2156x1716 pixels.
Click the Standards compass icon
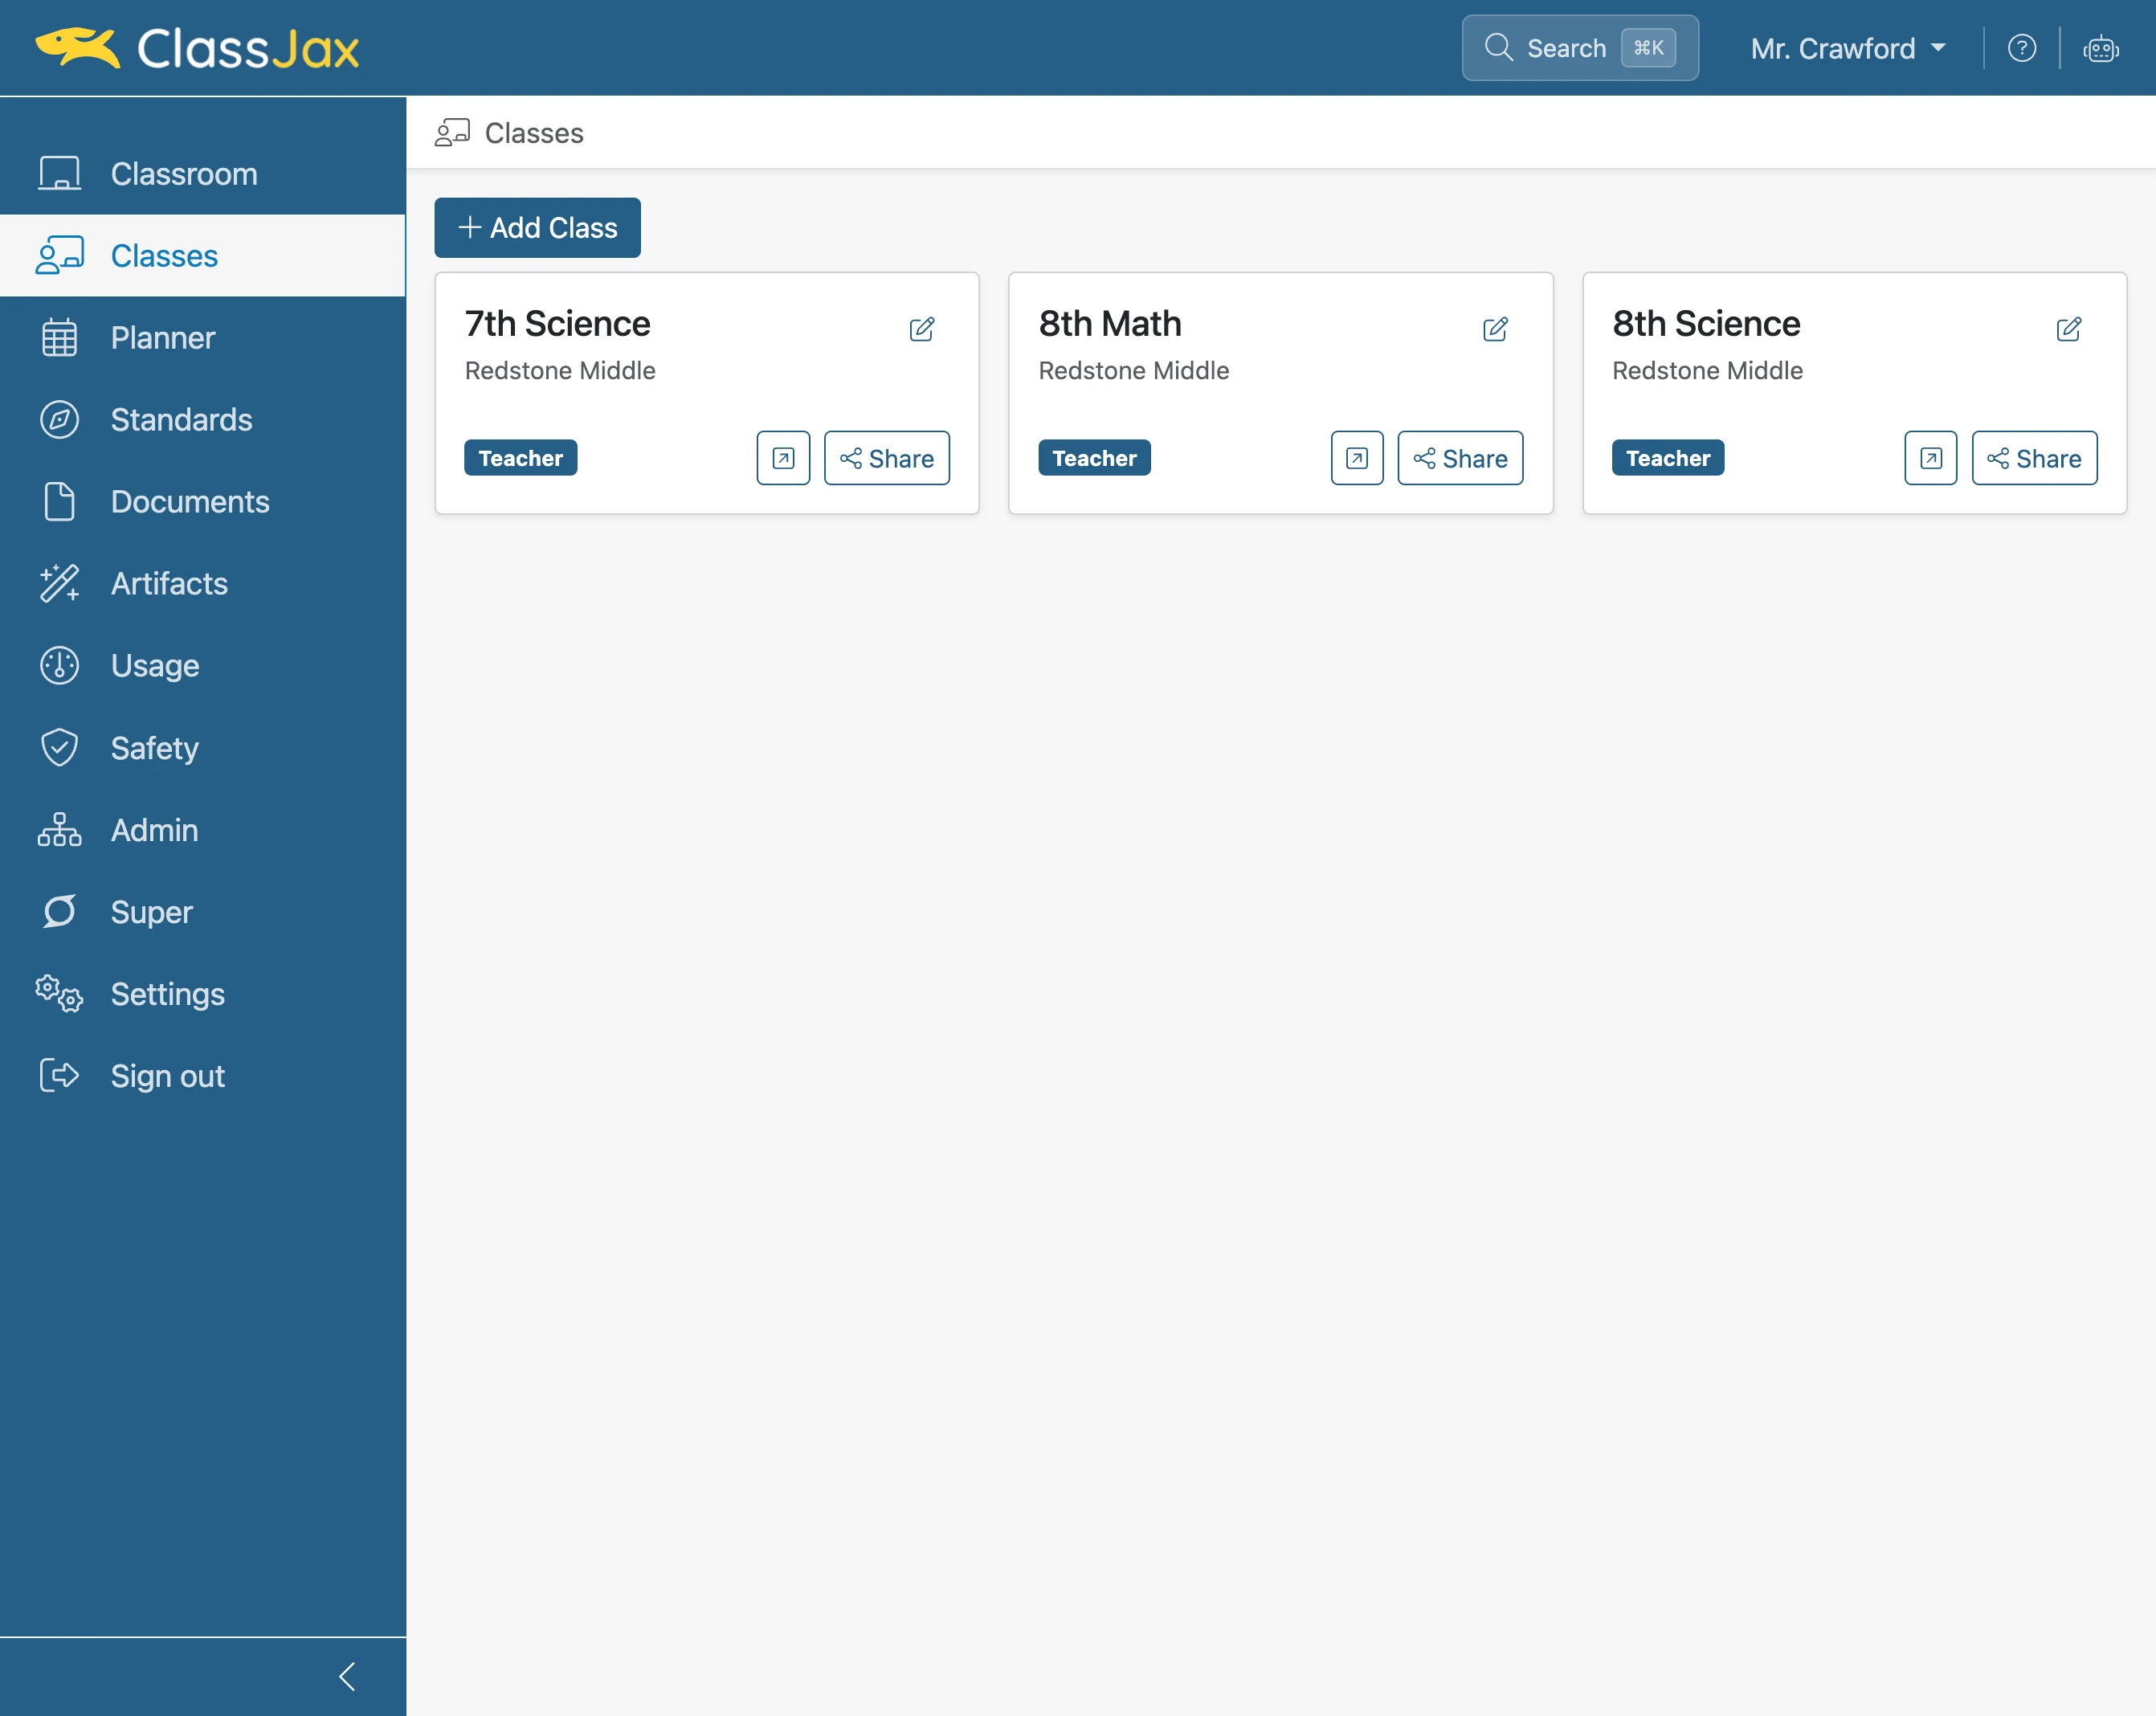click(60, 419)
